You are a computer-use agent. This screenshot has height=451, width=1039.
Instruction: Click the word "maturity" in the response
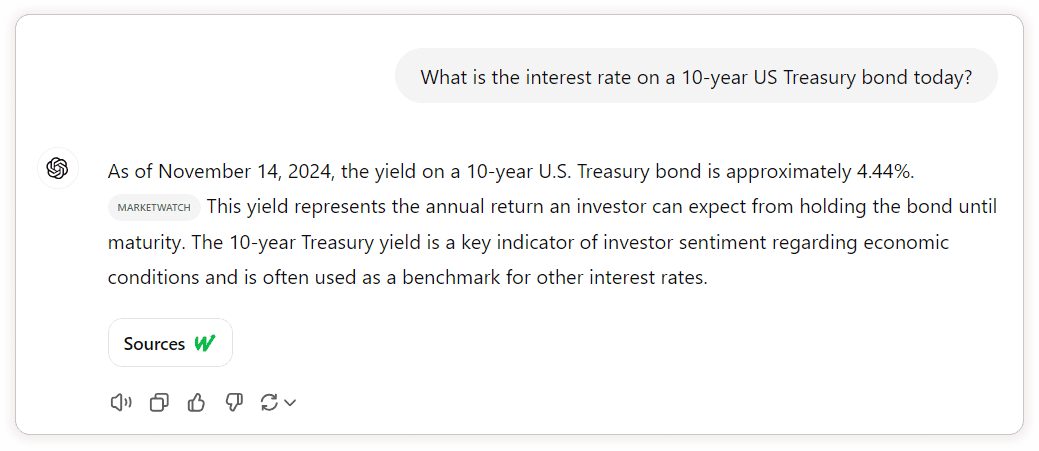pos(141,242)
